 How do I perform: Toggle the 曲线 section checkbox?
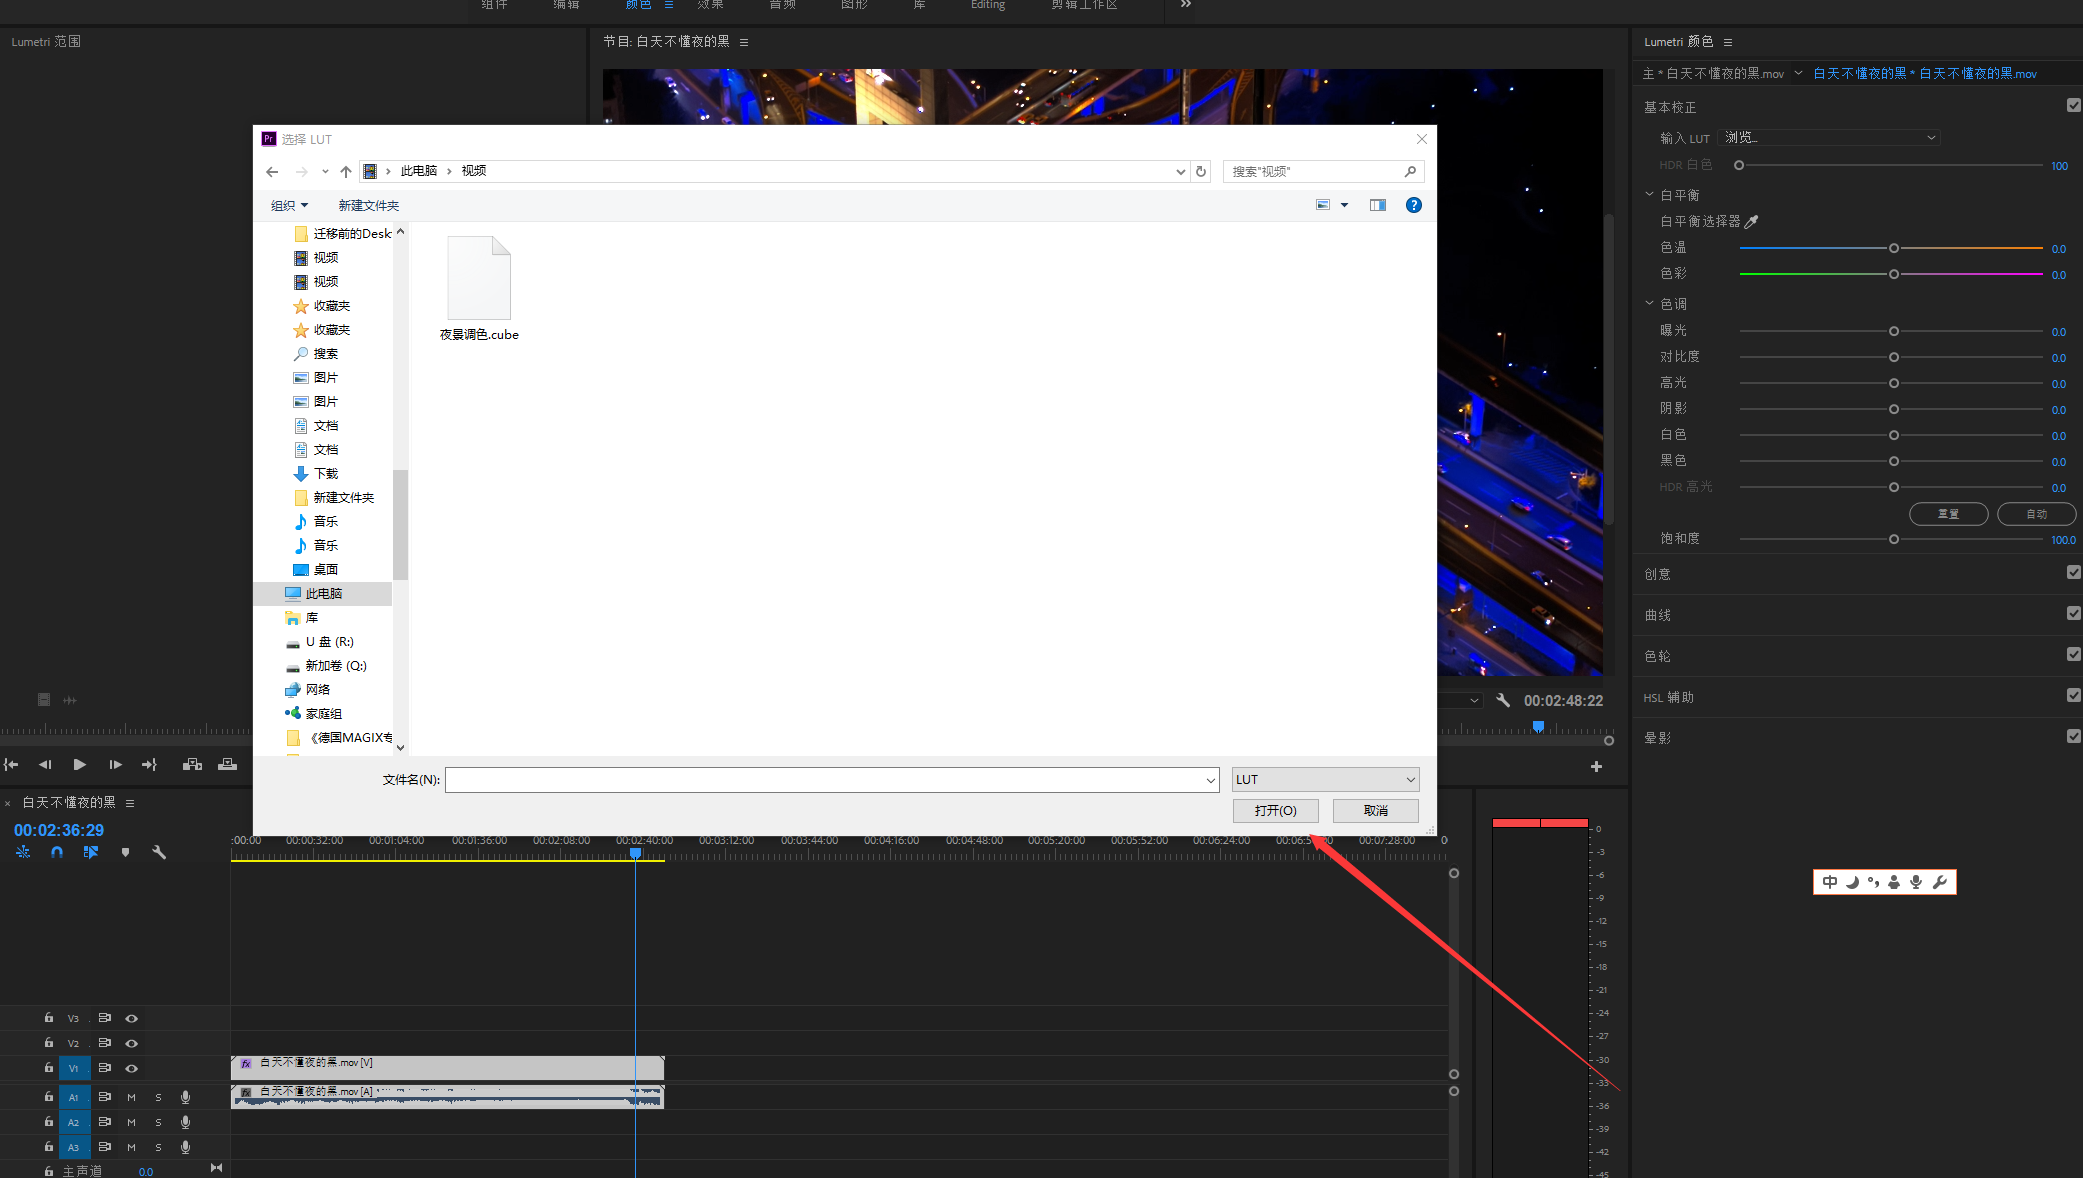click(x=2073, y=613)
